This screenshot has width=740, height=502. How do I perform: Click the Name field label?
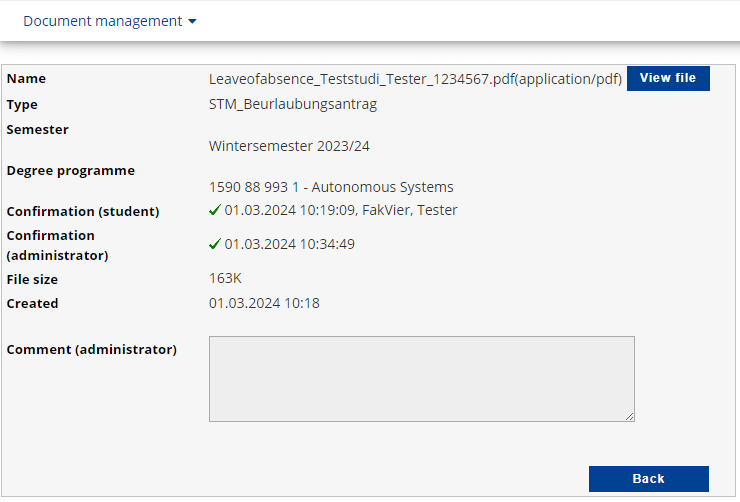(26, 78)
